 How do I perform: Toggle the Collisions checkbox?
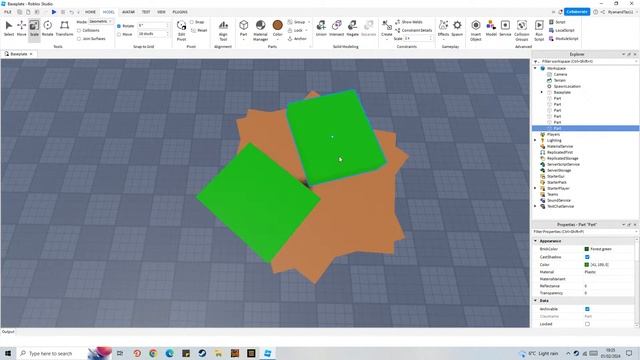[79, 31]
